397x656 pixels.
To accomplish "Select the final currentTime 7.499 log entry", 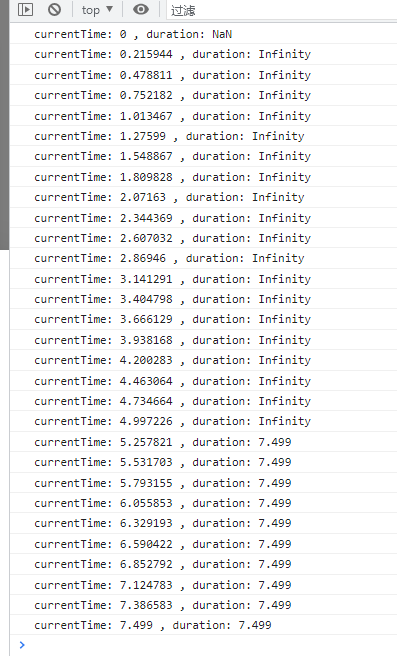I will pyautogui.click(x=203, y=625).
